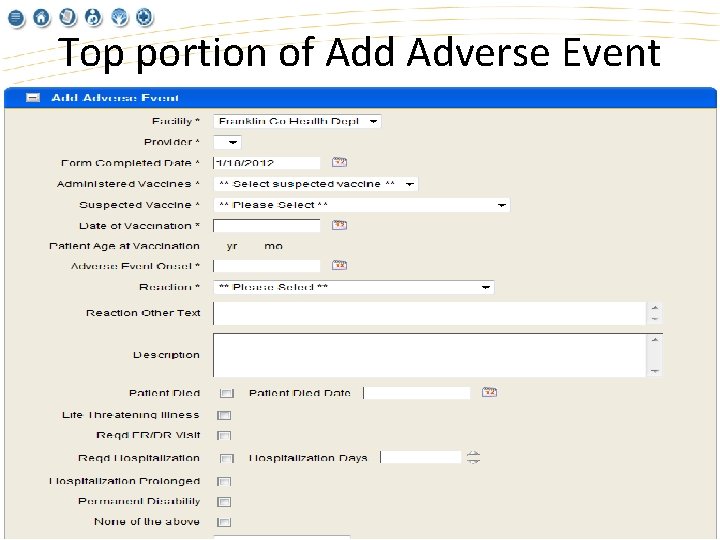
Task: Check the Patient Died checkbox
Action: 226,394
